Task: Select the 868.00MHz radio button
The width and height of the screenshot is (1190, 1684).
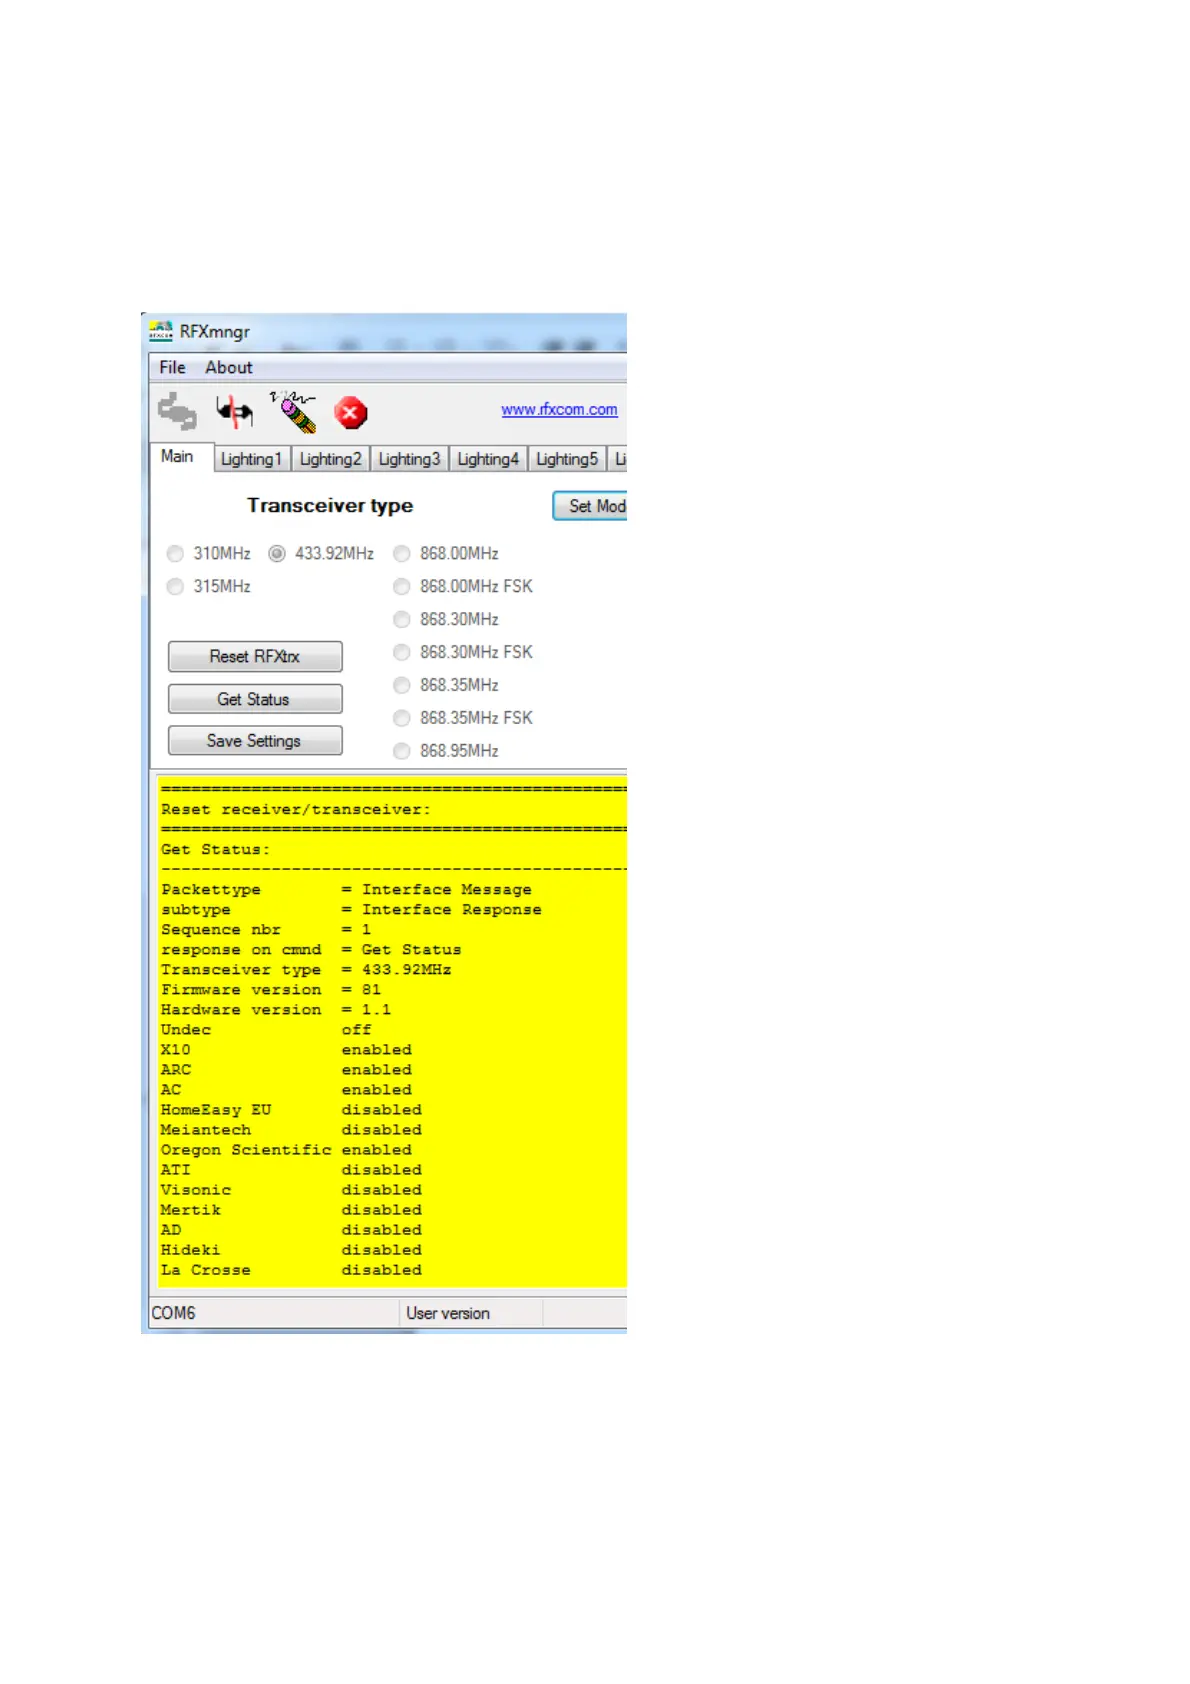Action: [402, 554]
